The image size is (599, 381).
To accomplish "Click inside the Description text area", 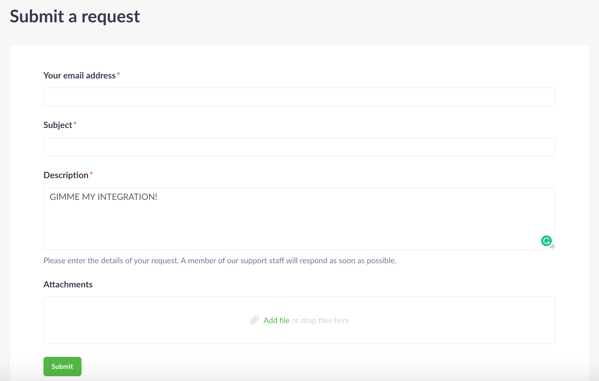I will click(299, 219).
